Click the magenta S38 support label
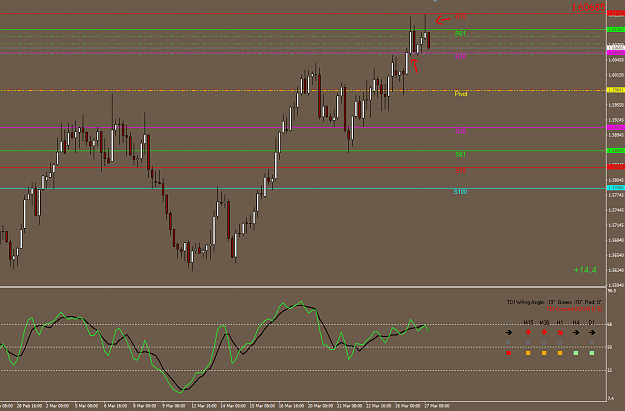The width and height of the screenshot is (625, 411). 460,131
